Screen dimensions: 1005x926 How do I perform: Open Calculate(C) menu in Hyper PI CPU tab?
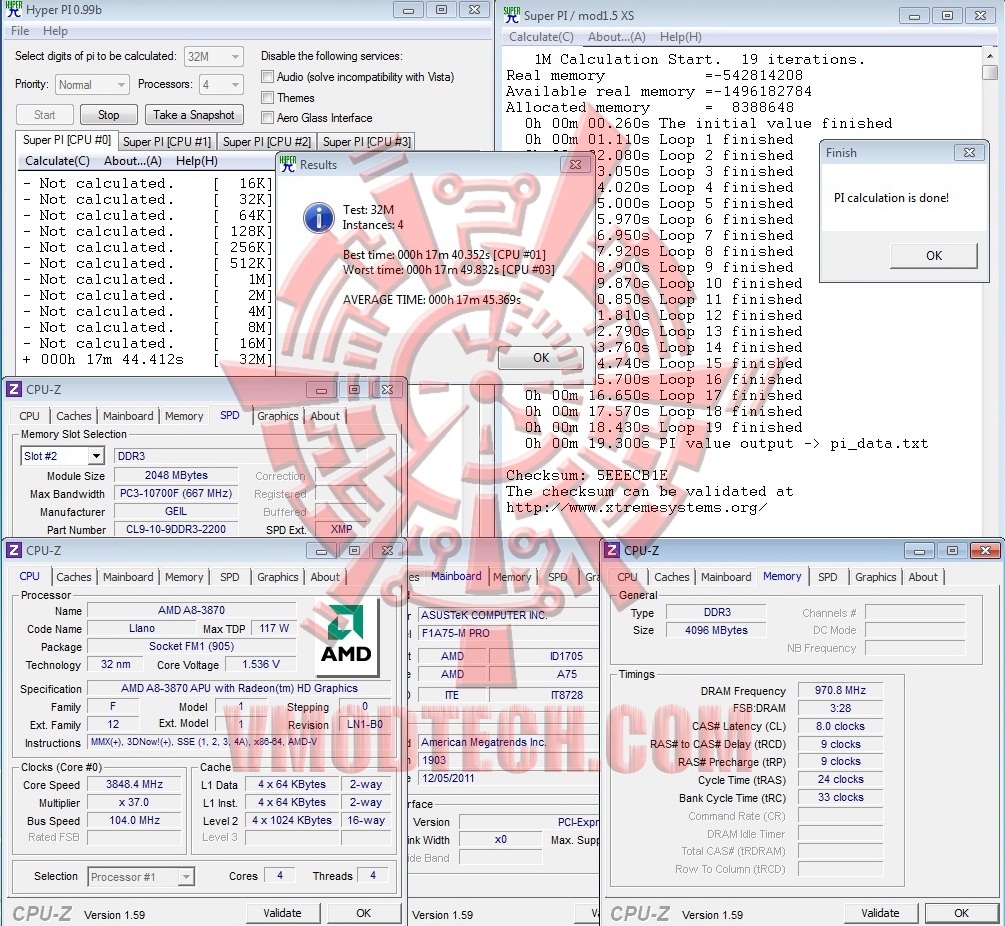tap(57, 161)
